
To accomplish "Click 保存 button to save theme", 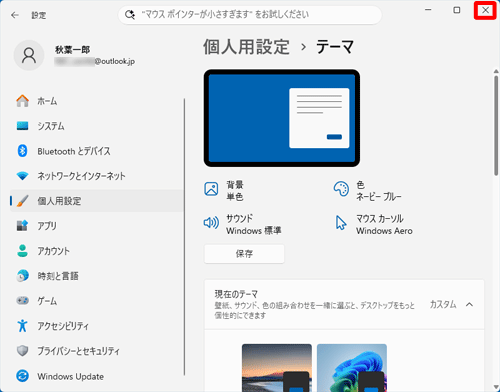I will point(244,254).
